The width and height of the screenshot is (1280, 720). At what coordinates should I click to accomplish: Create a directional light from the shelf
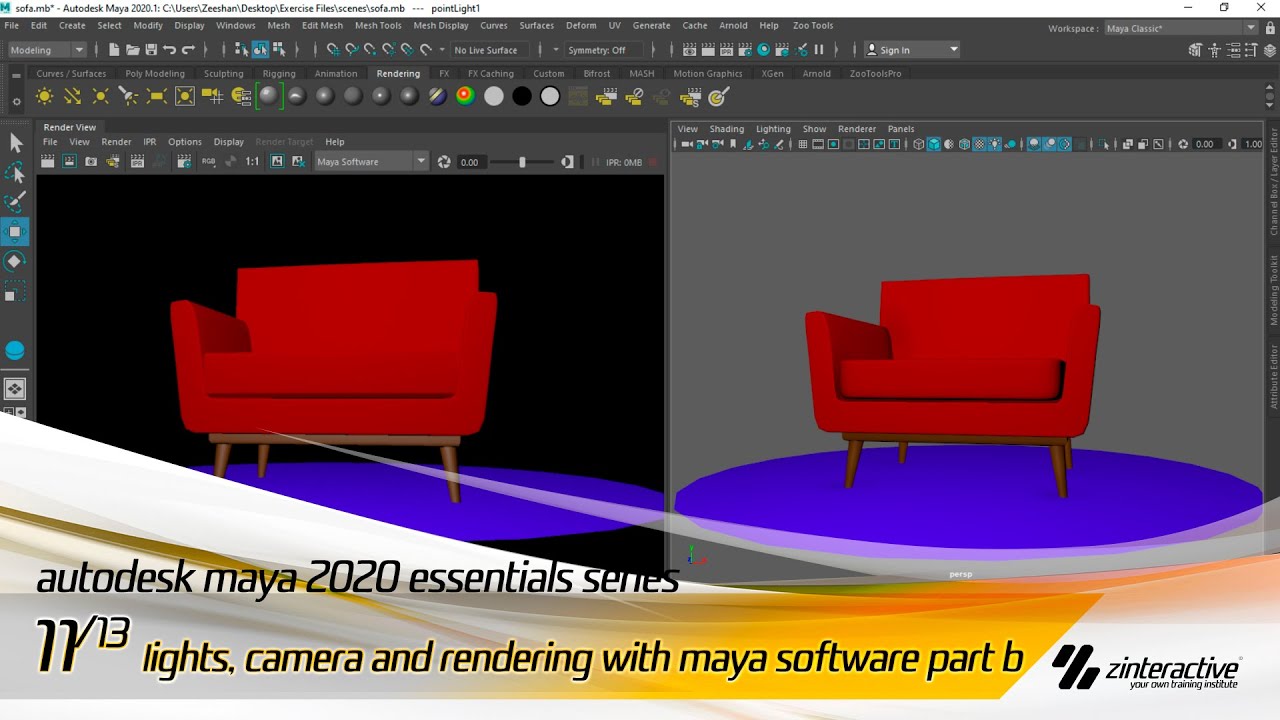point(72,96)
